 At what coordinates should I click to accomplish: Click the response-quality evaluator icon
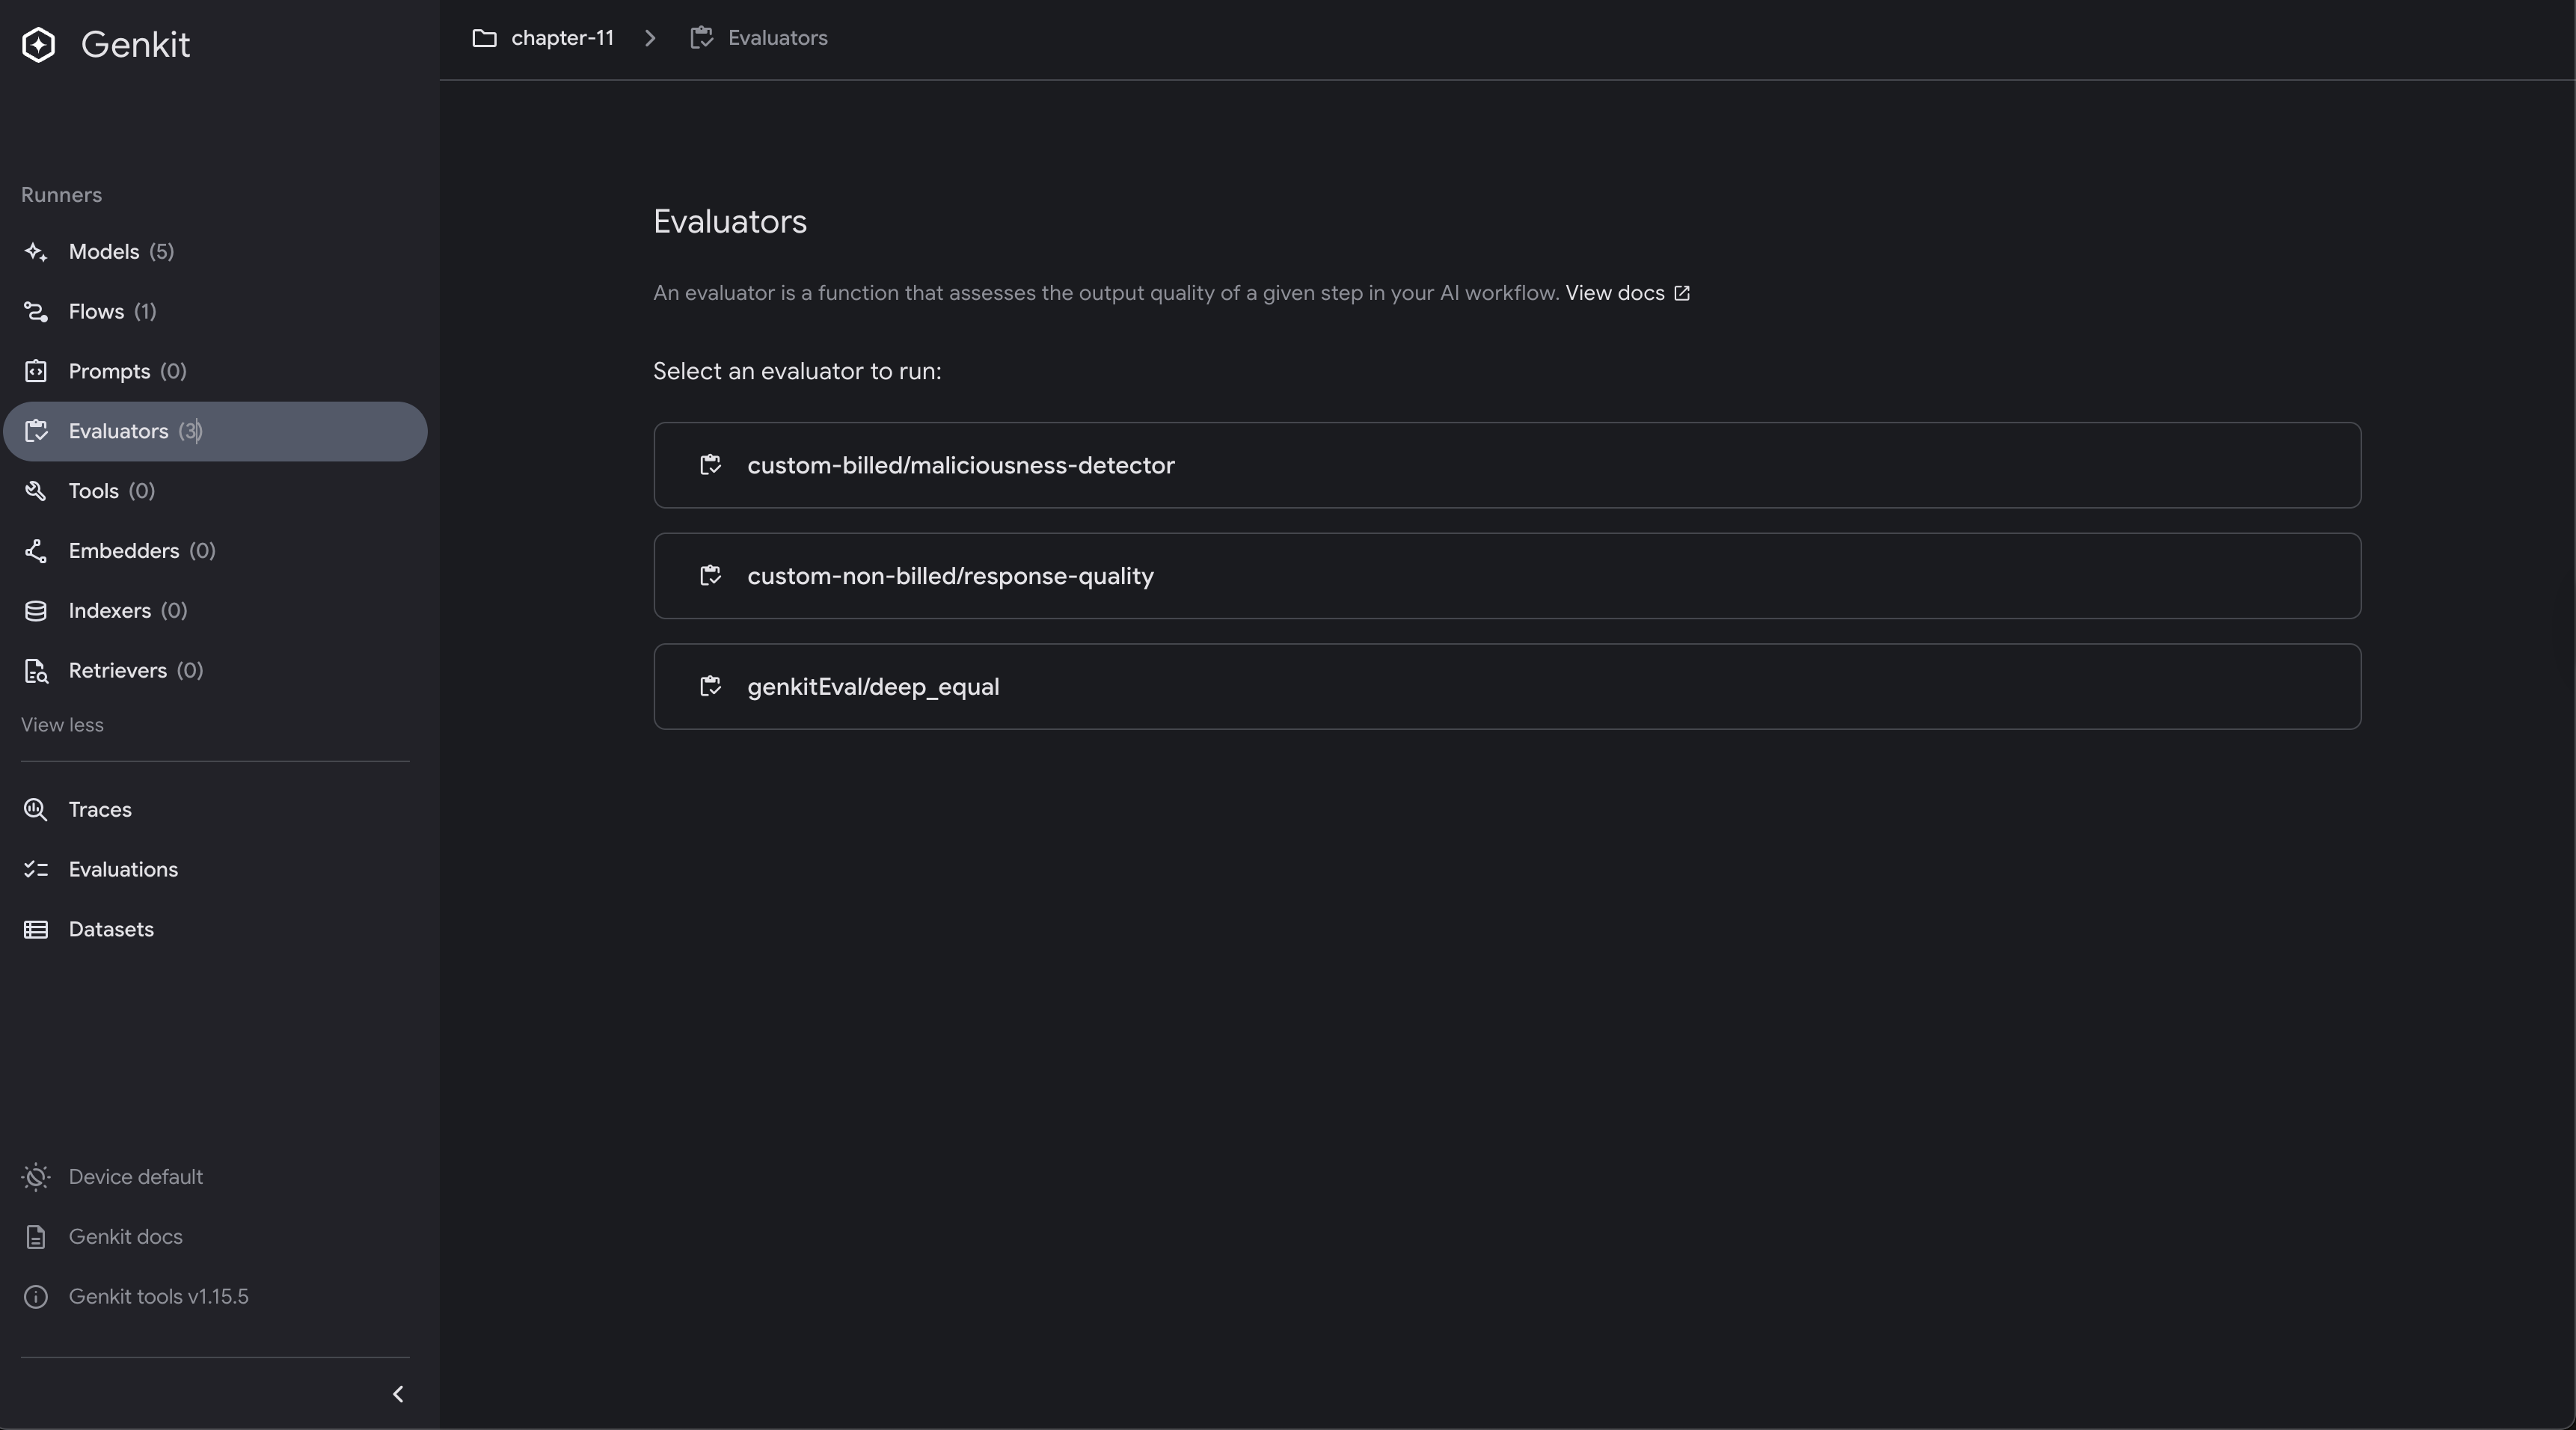point(711,576)
